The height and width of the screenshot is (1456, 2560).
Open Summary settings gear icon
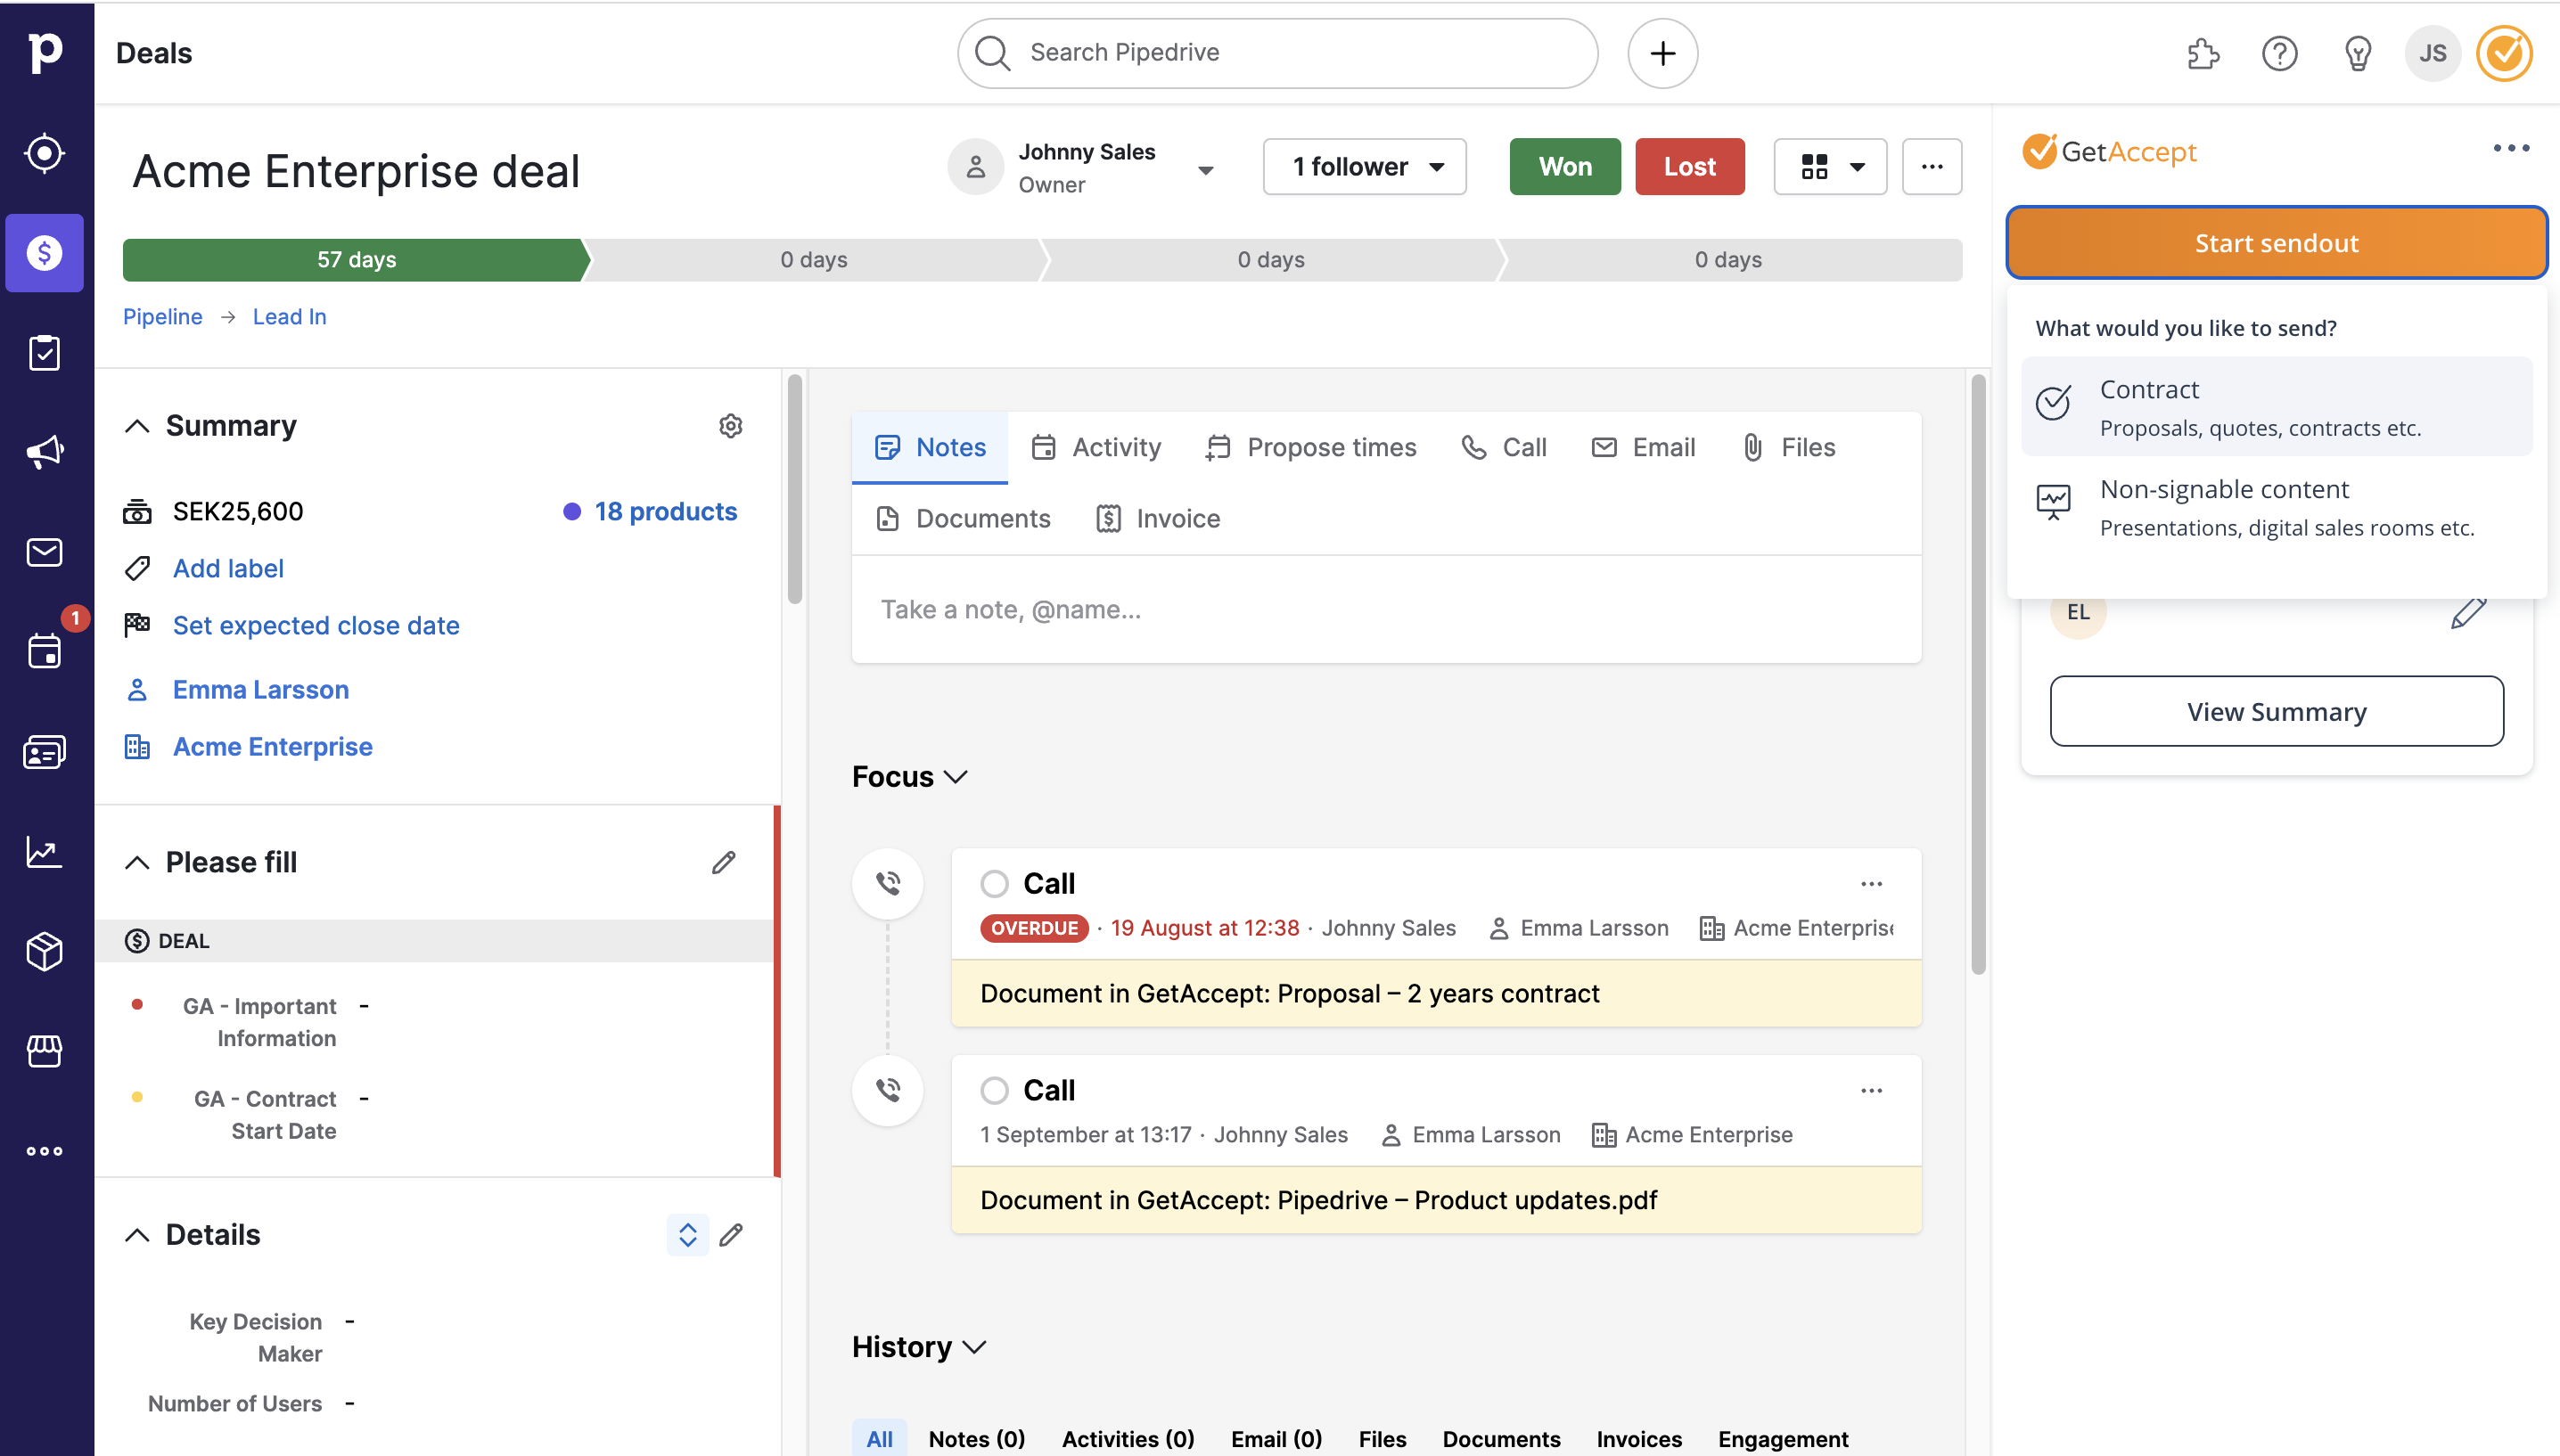click(x=731, y=426)
